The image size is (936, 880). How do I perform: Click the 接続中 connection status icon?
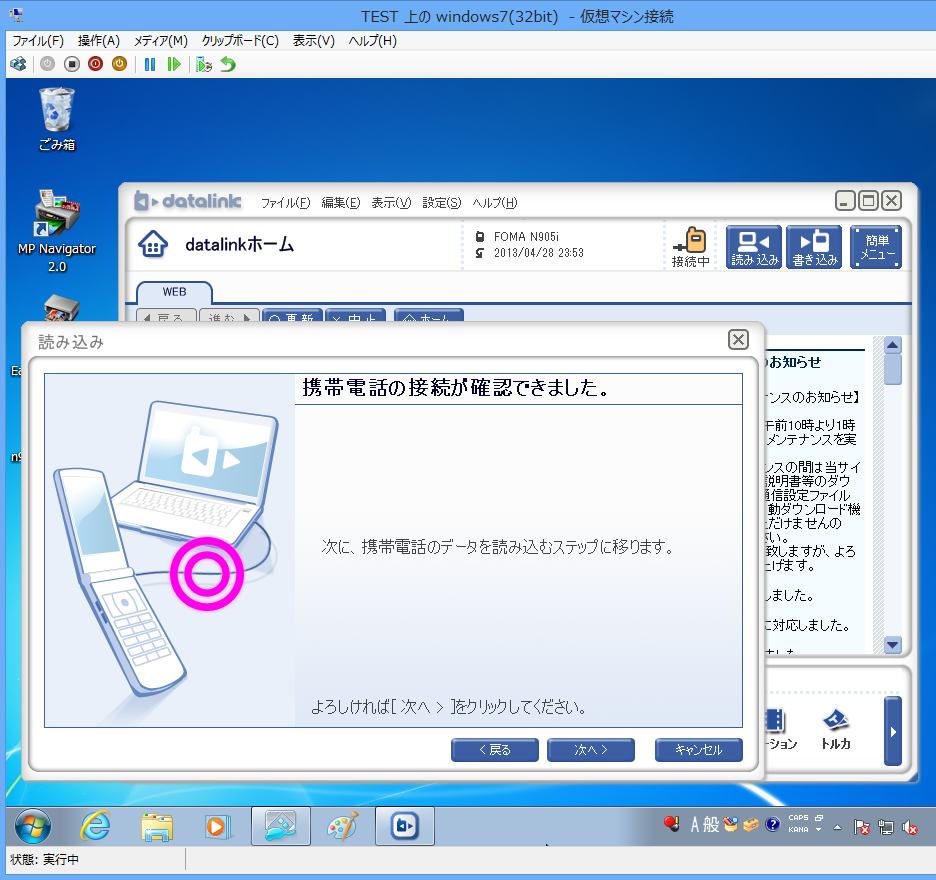point(691,247)
